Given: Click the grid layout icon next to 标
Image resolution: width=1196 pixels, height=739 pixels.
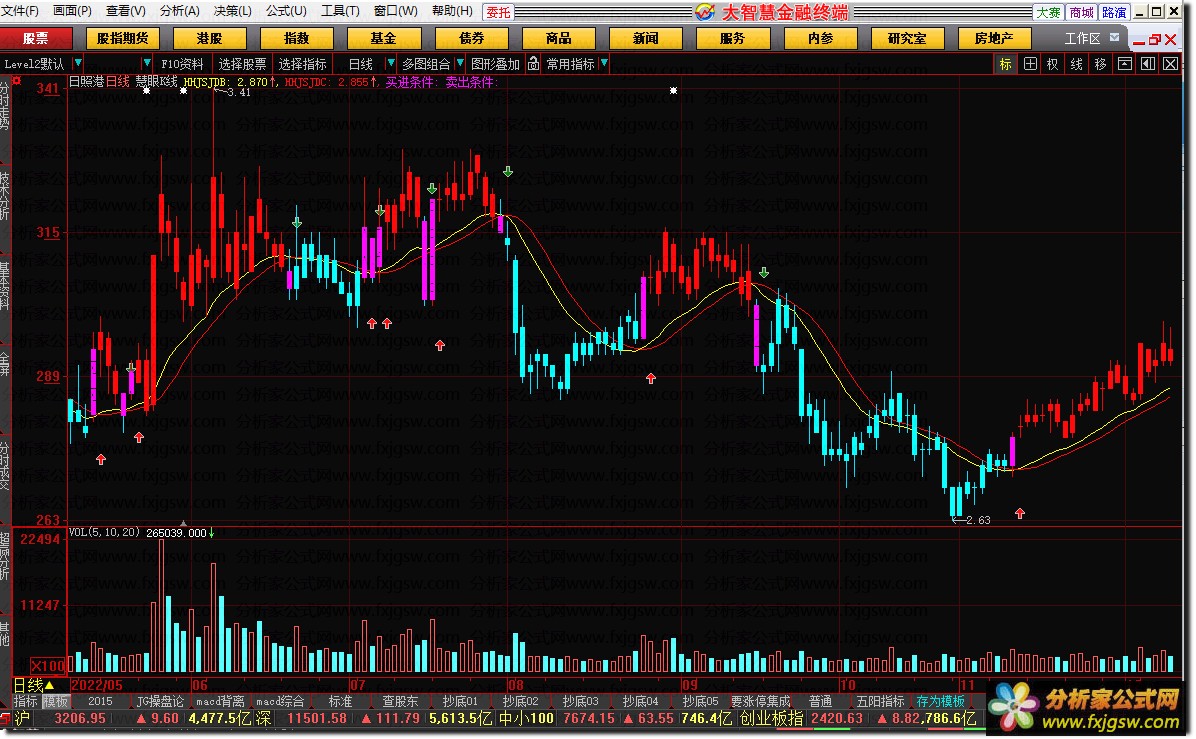Looking at the screenshot, I should pyautogui.click(x=1030, y=64).
